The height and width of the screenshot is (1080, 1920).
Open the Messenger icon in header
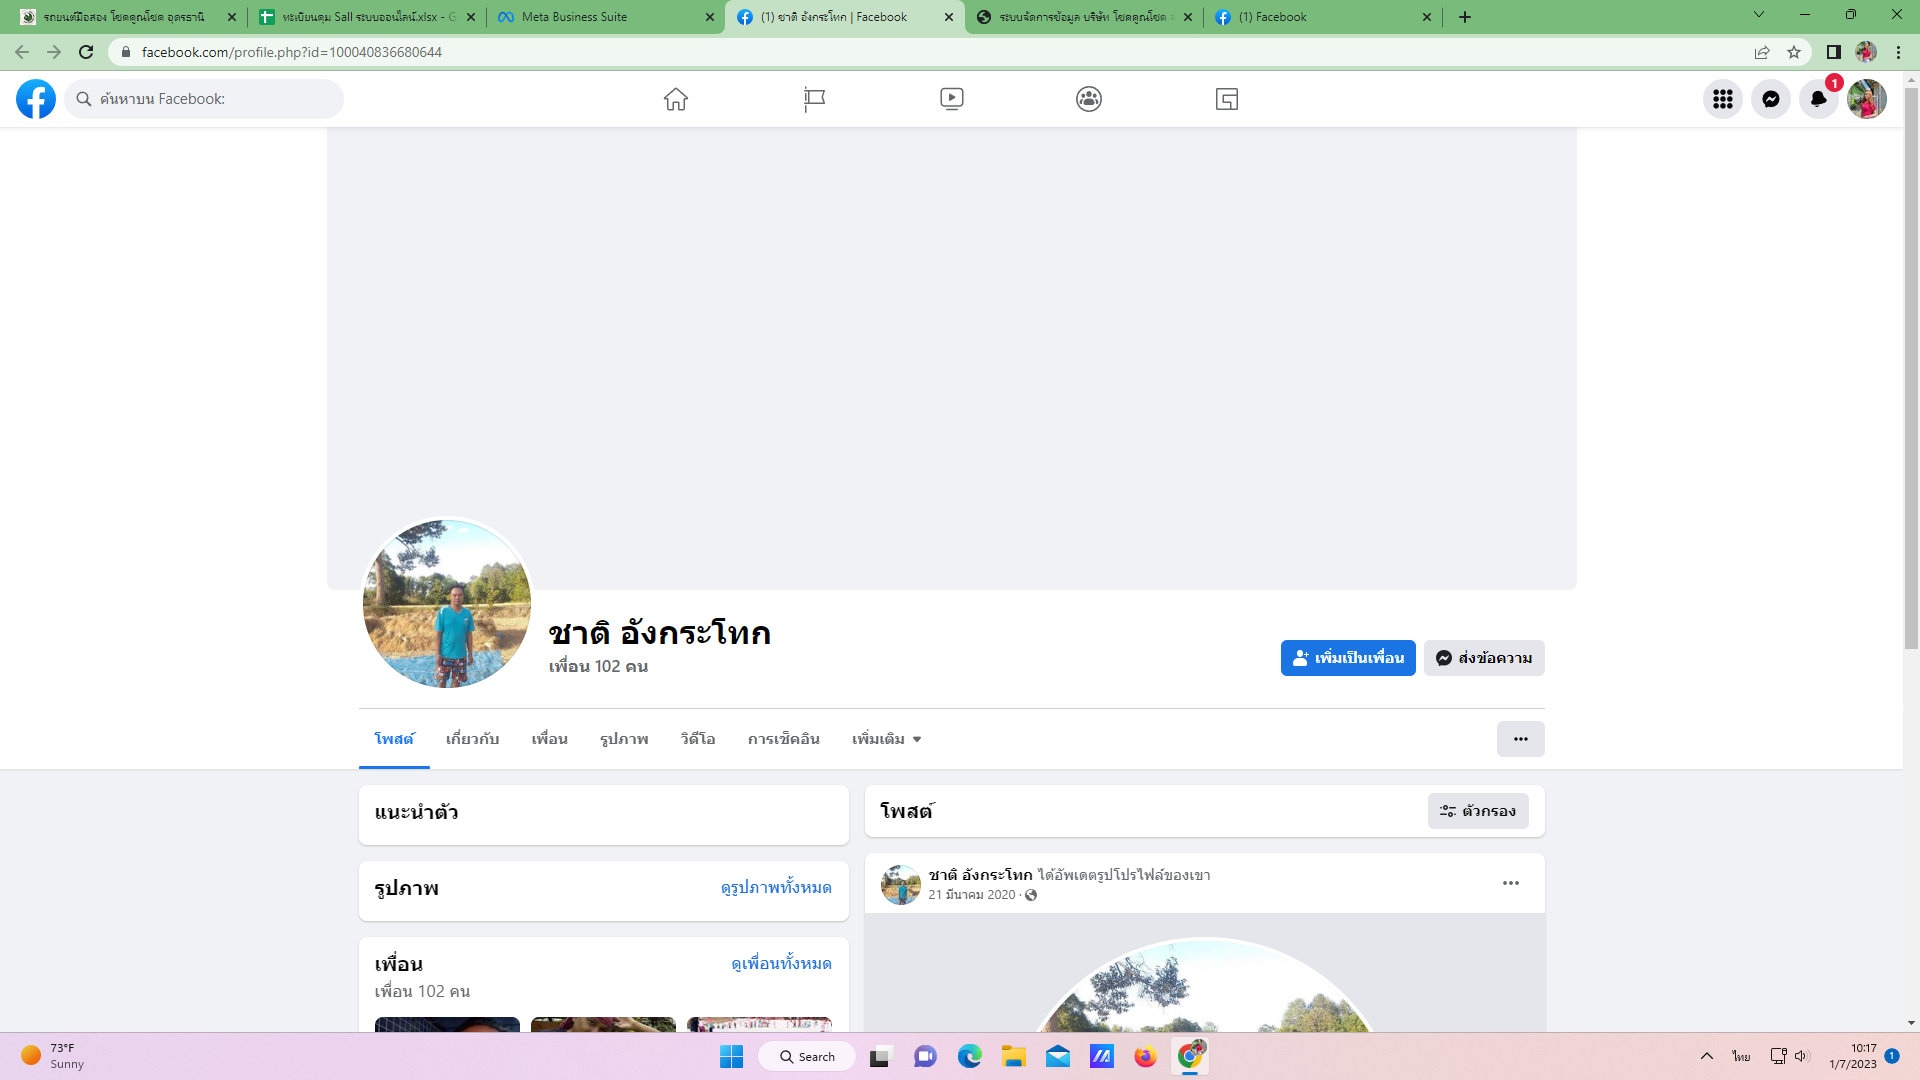point(1770,99)
